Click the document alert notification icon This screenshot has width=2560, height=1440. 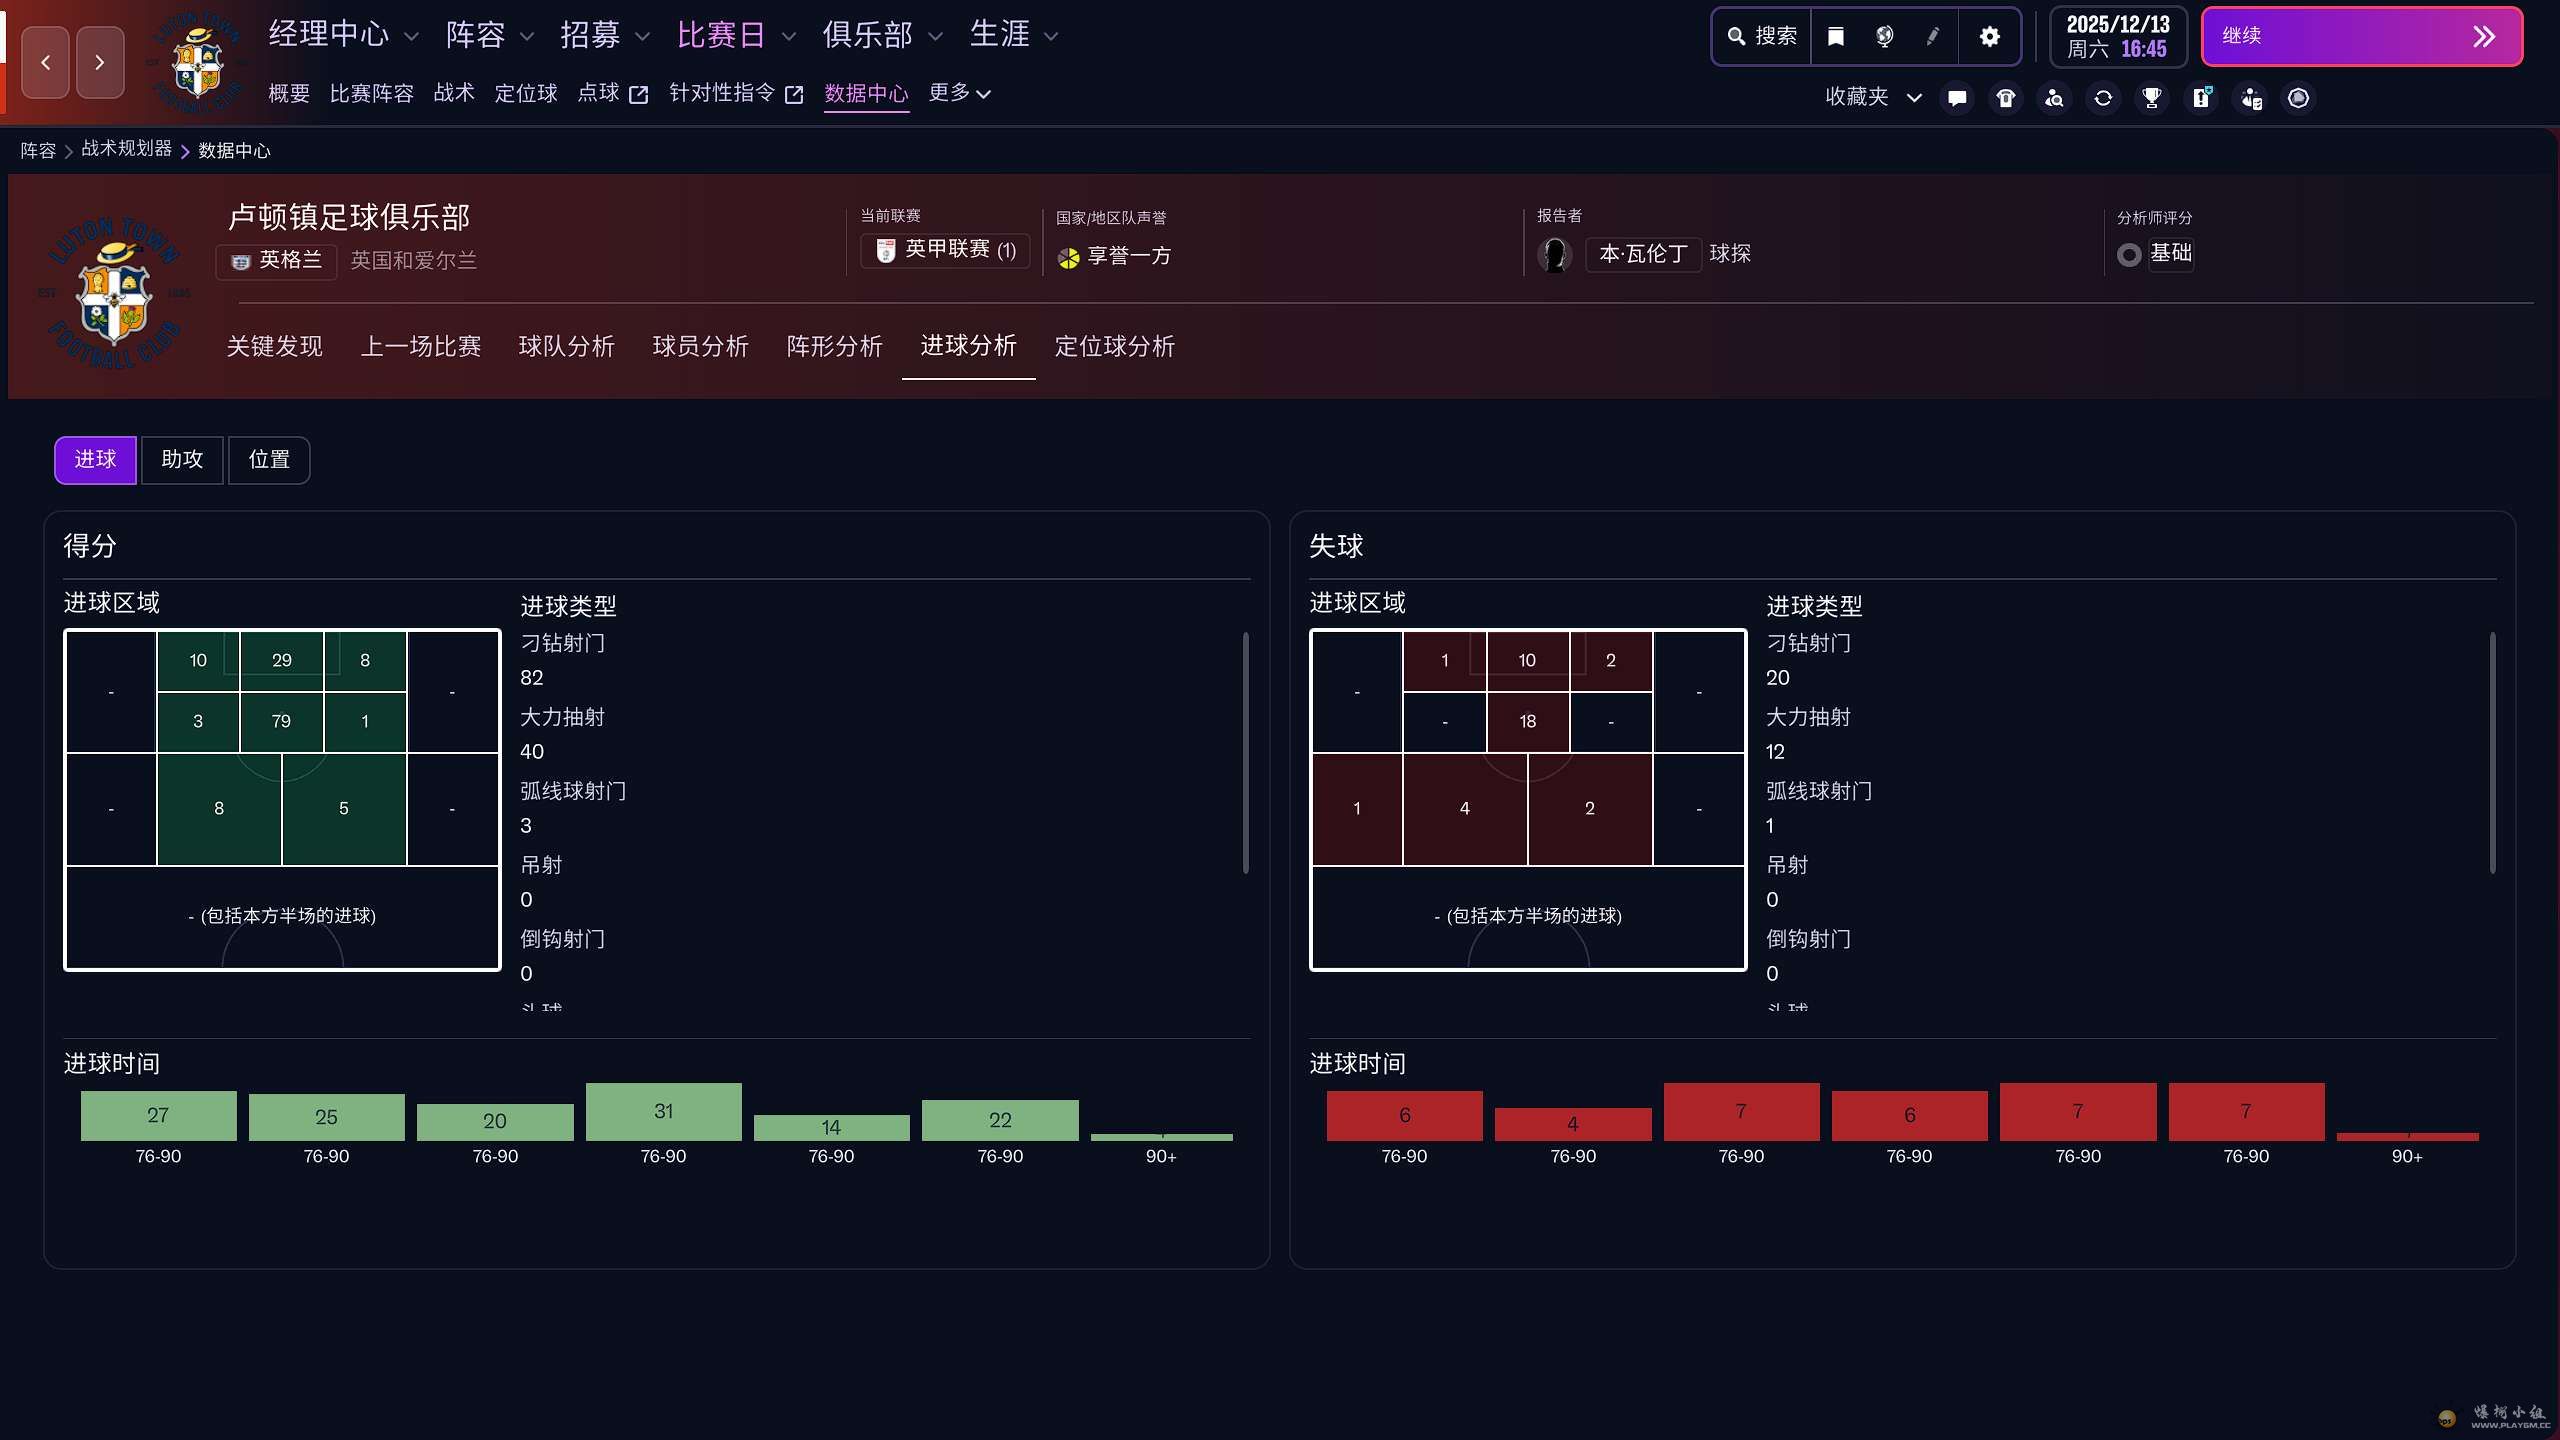click(2201, 97)
